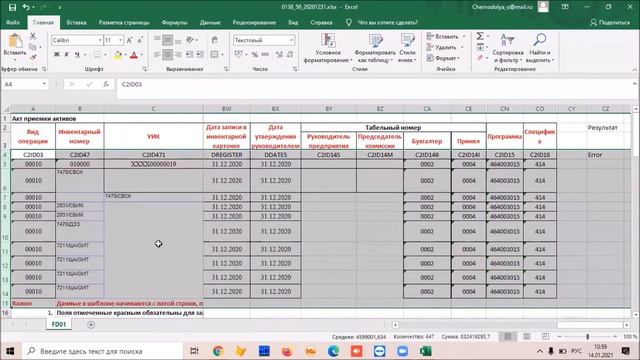The width and height of the screenshot is (640, 360).
Task: Click the Undo arrow in title bar
Action: click(x=26, y=7)
